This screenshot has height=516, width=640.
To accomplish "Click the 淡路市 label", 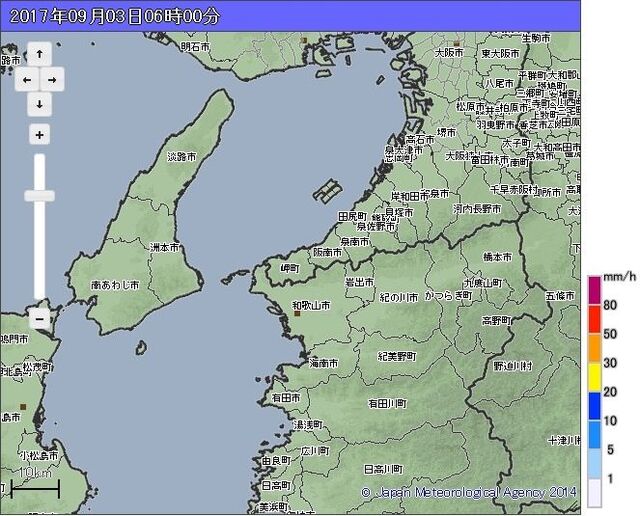I will click(182, 156).
